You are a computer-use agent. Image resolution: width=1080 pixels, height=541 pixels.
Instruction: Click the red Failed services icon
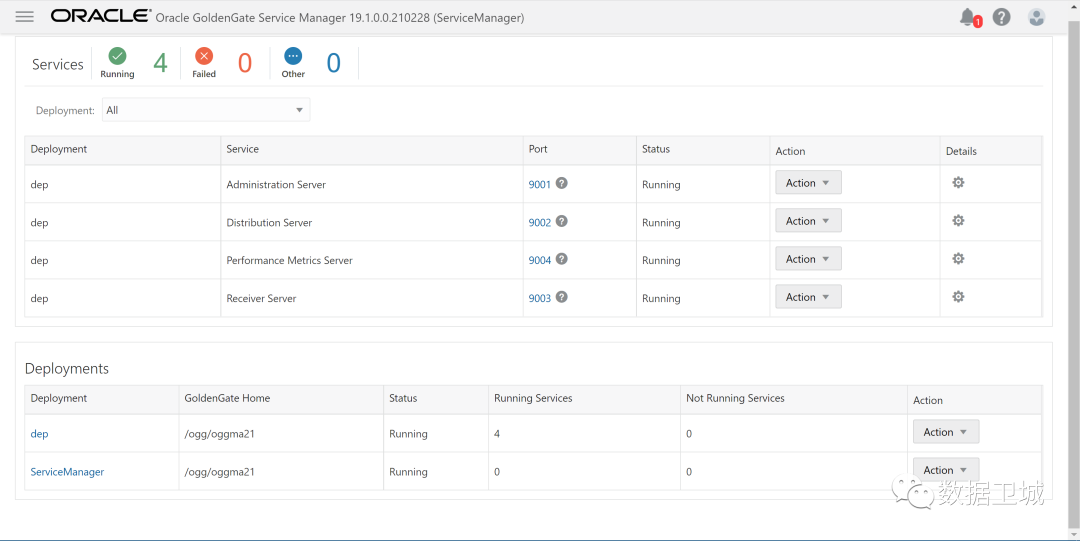[x=204, y=56]
